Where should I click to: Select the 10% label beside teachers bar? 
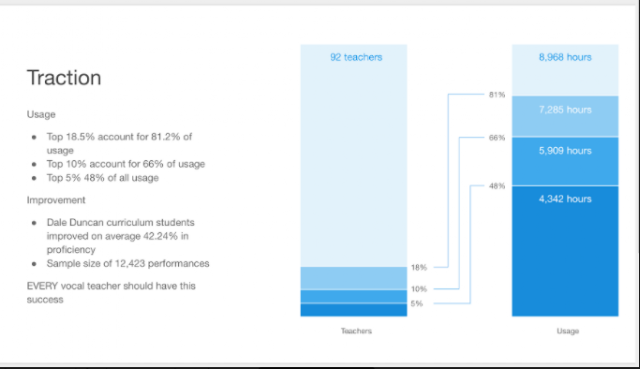(x=419, y=289)
